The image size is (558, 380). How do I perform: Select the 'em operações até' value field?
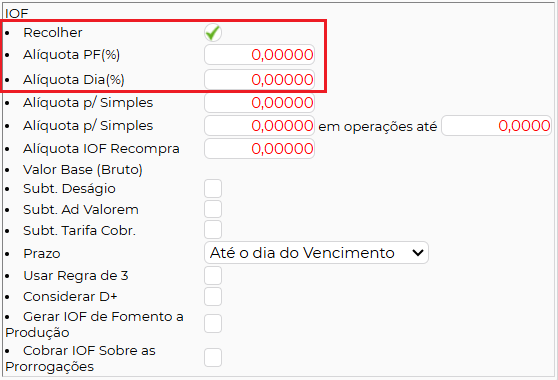pyautogui.click(x=496, y=126)
